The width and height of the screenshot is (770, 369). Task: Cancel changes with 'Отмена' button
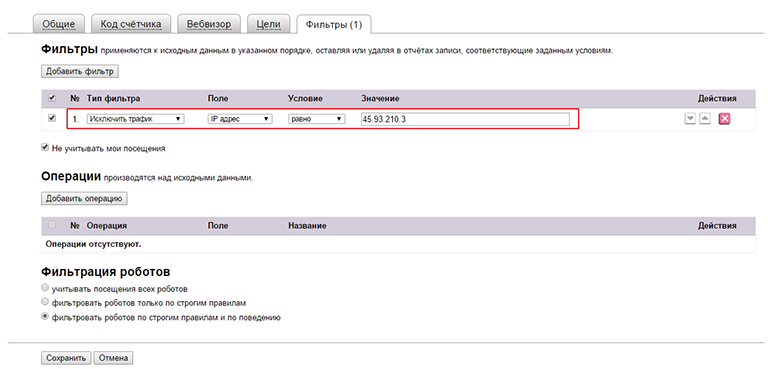point(113,358)
